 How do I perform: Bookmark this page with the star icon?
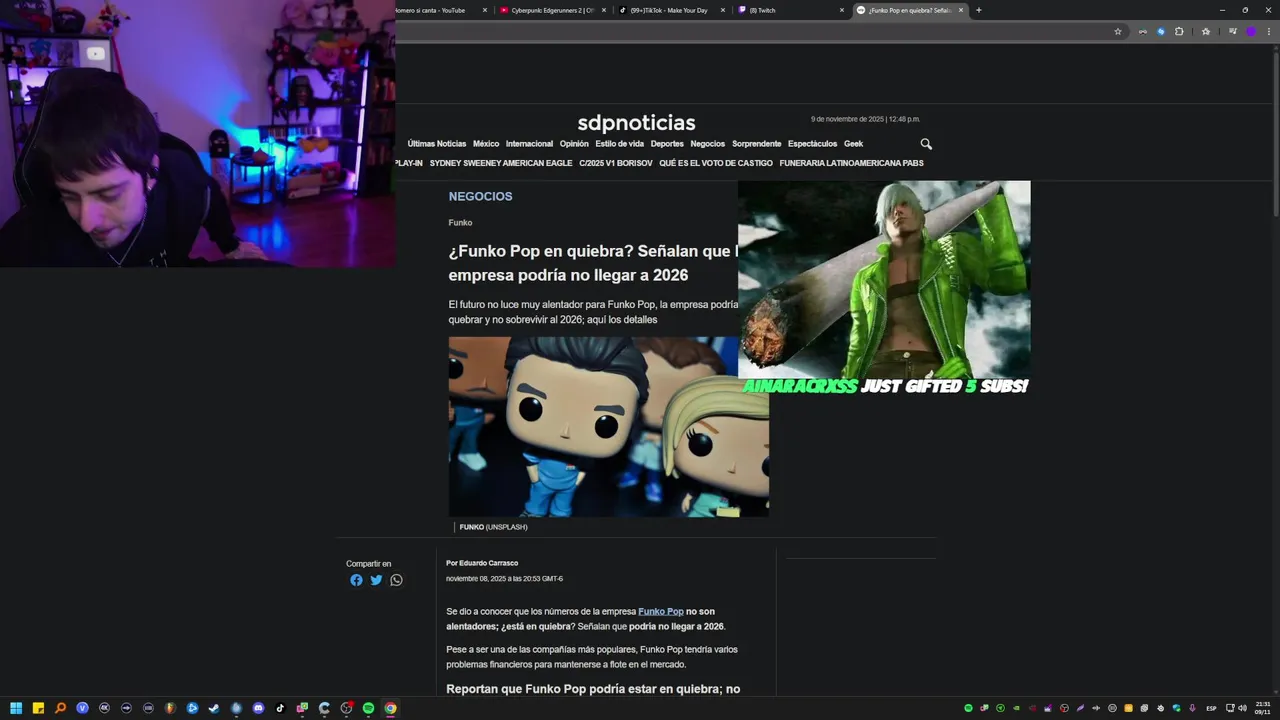coord(1118,31)
